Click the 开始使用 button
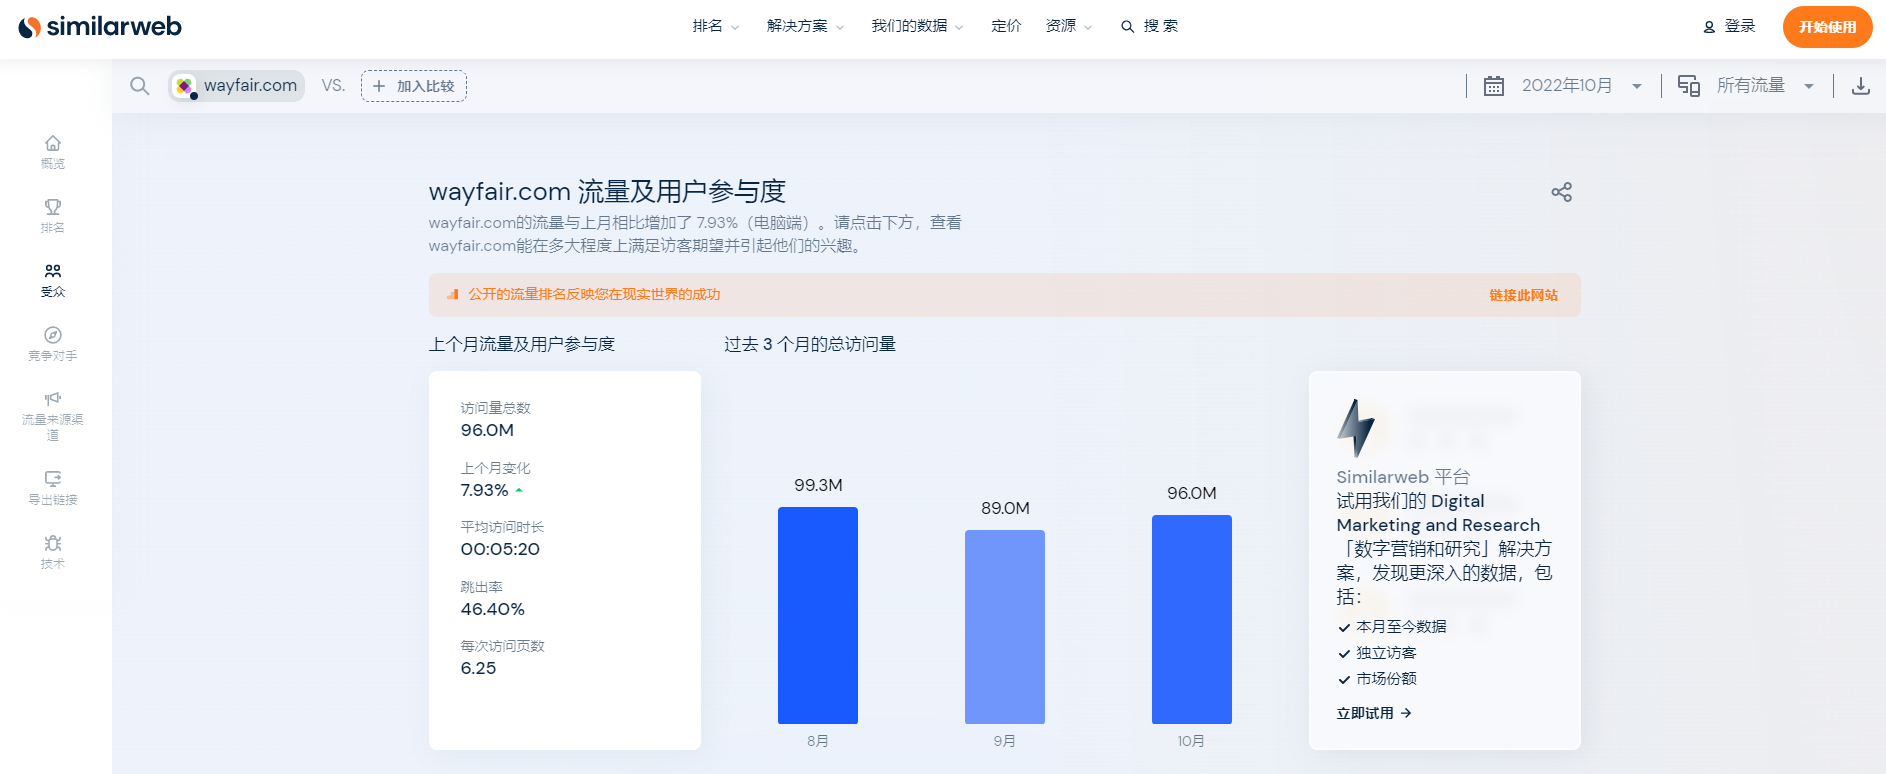This screenshot has height=774, width=1886. [1827, 27]
